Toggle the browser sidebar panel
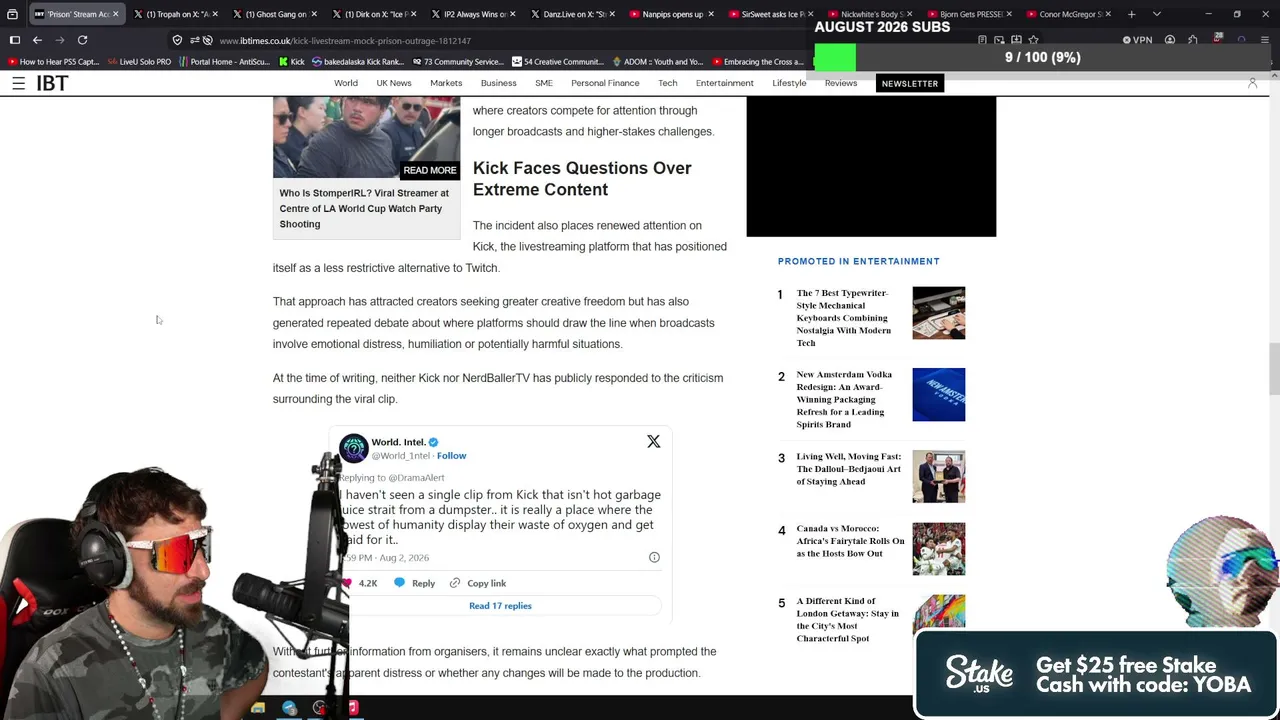Image resolution: width=1280 pixels, height=720 pixels. coord(15,40)
